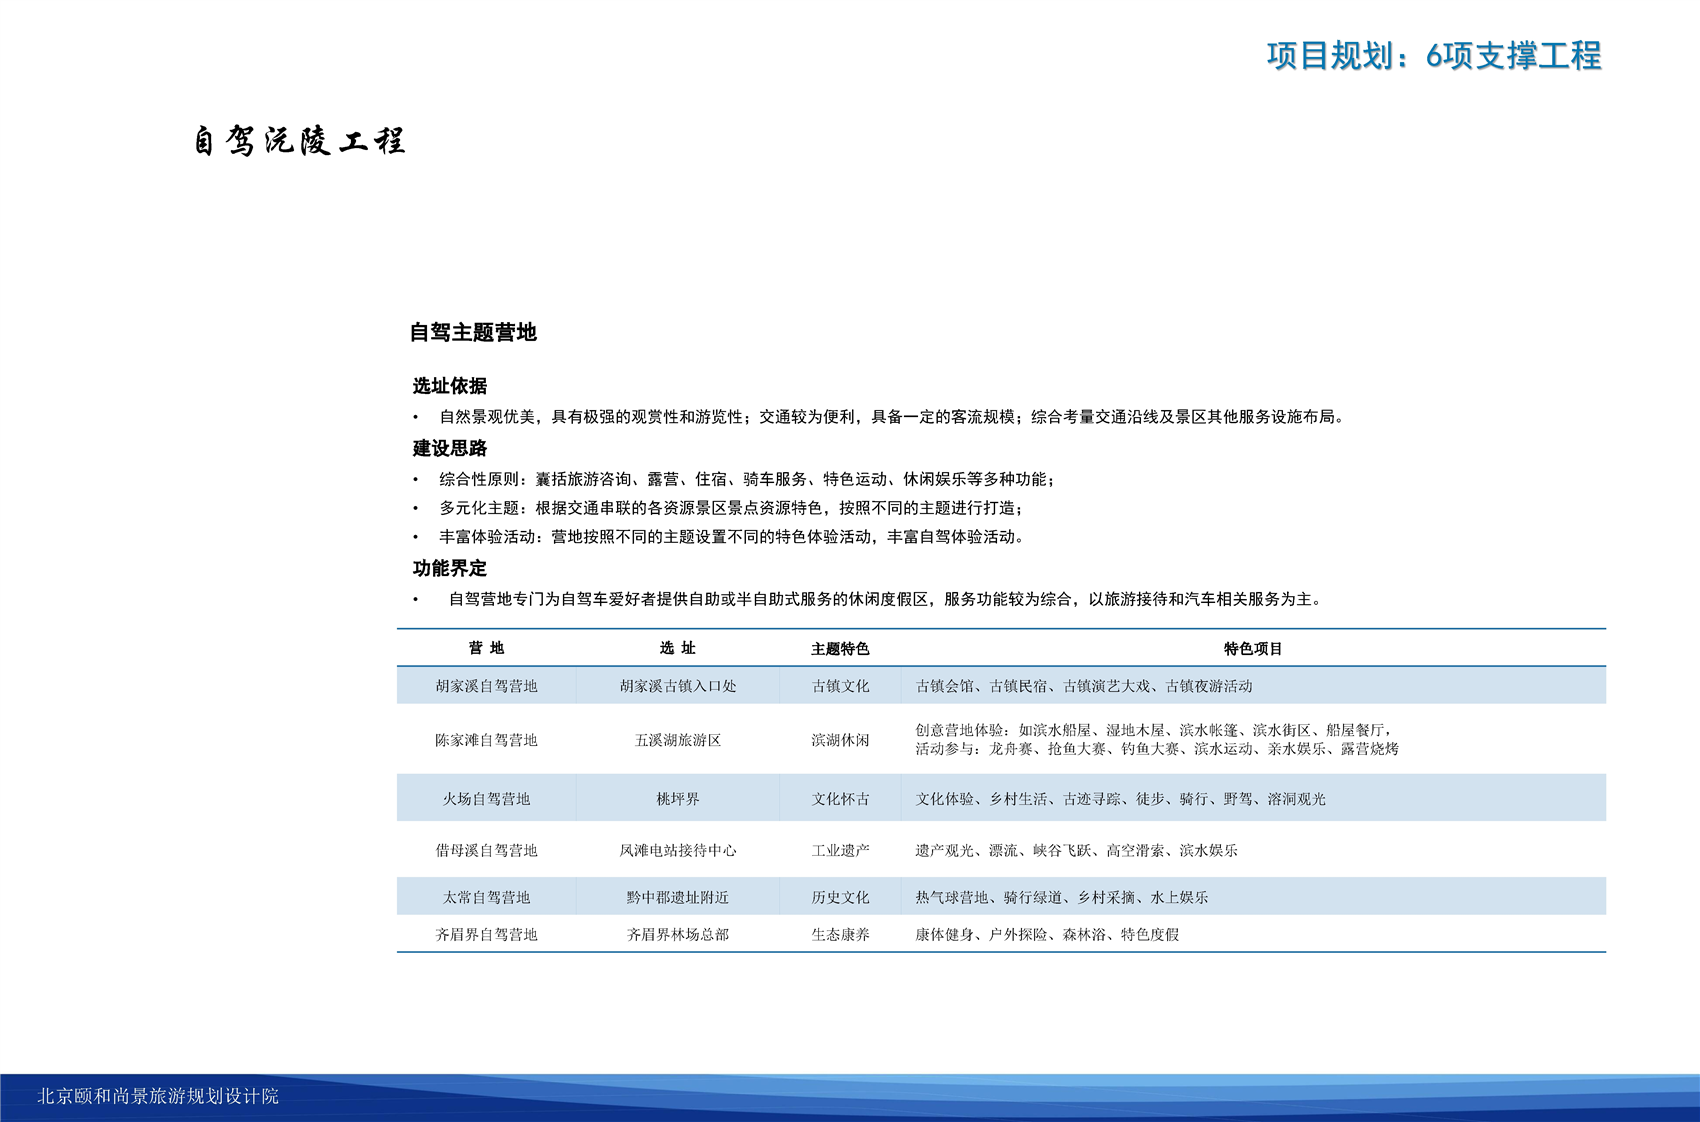Click the 综合性原则 bullet line

click(746, 480)
